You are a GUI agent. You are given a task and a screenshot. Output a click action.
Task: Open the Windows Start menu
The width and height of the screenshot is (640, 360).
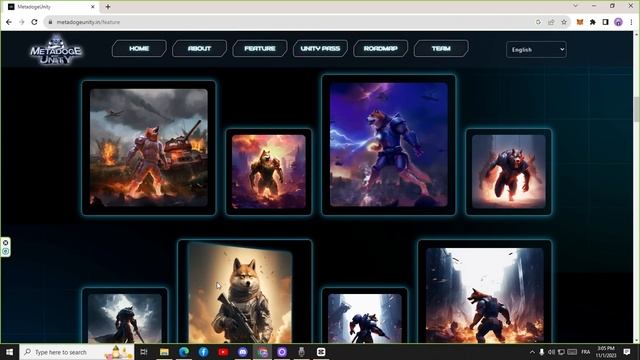9,352
